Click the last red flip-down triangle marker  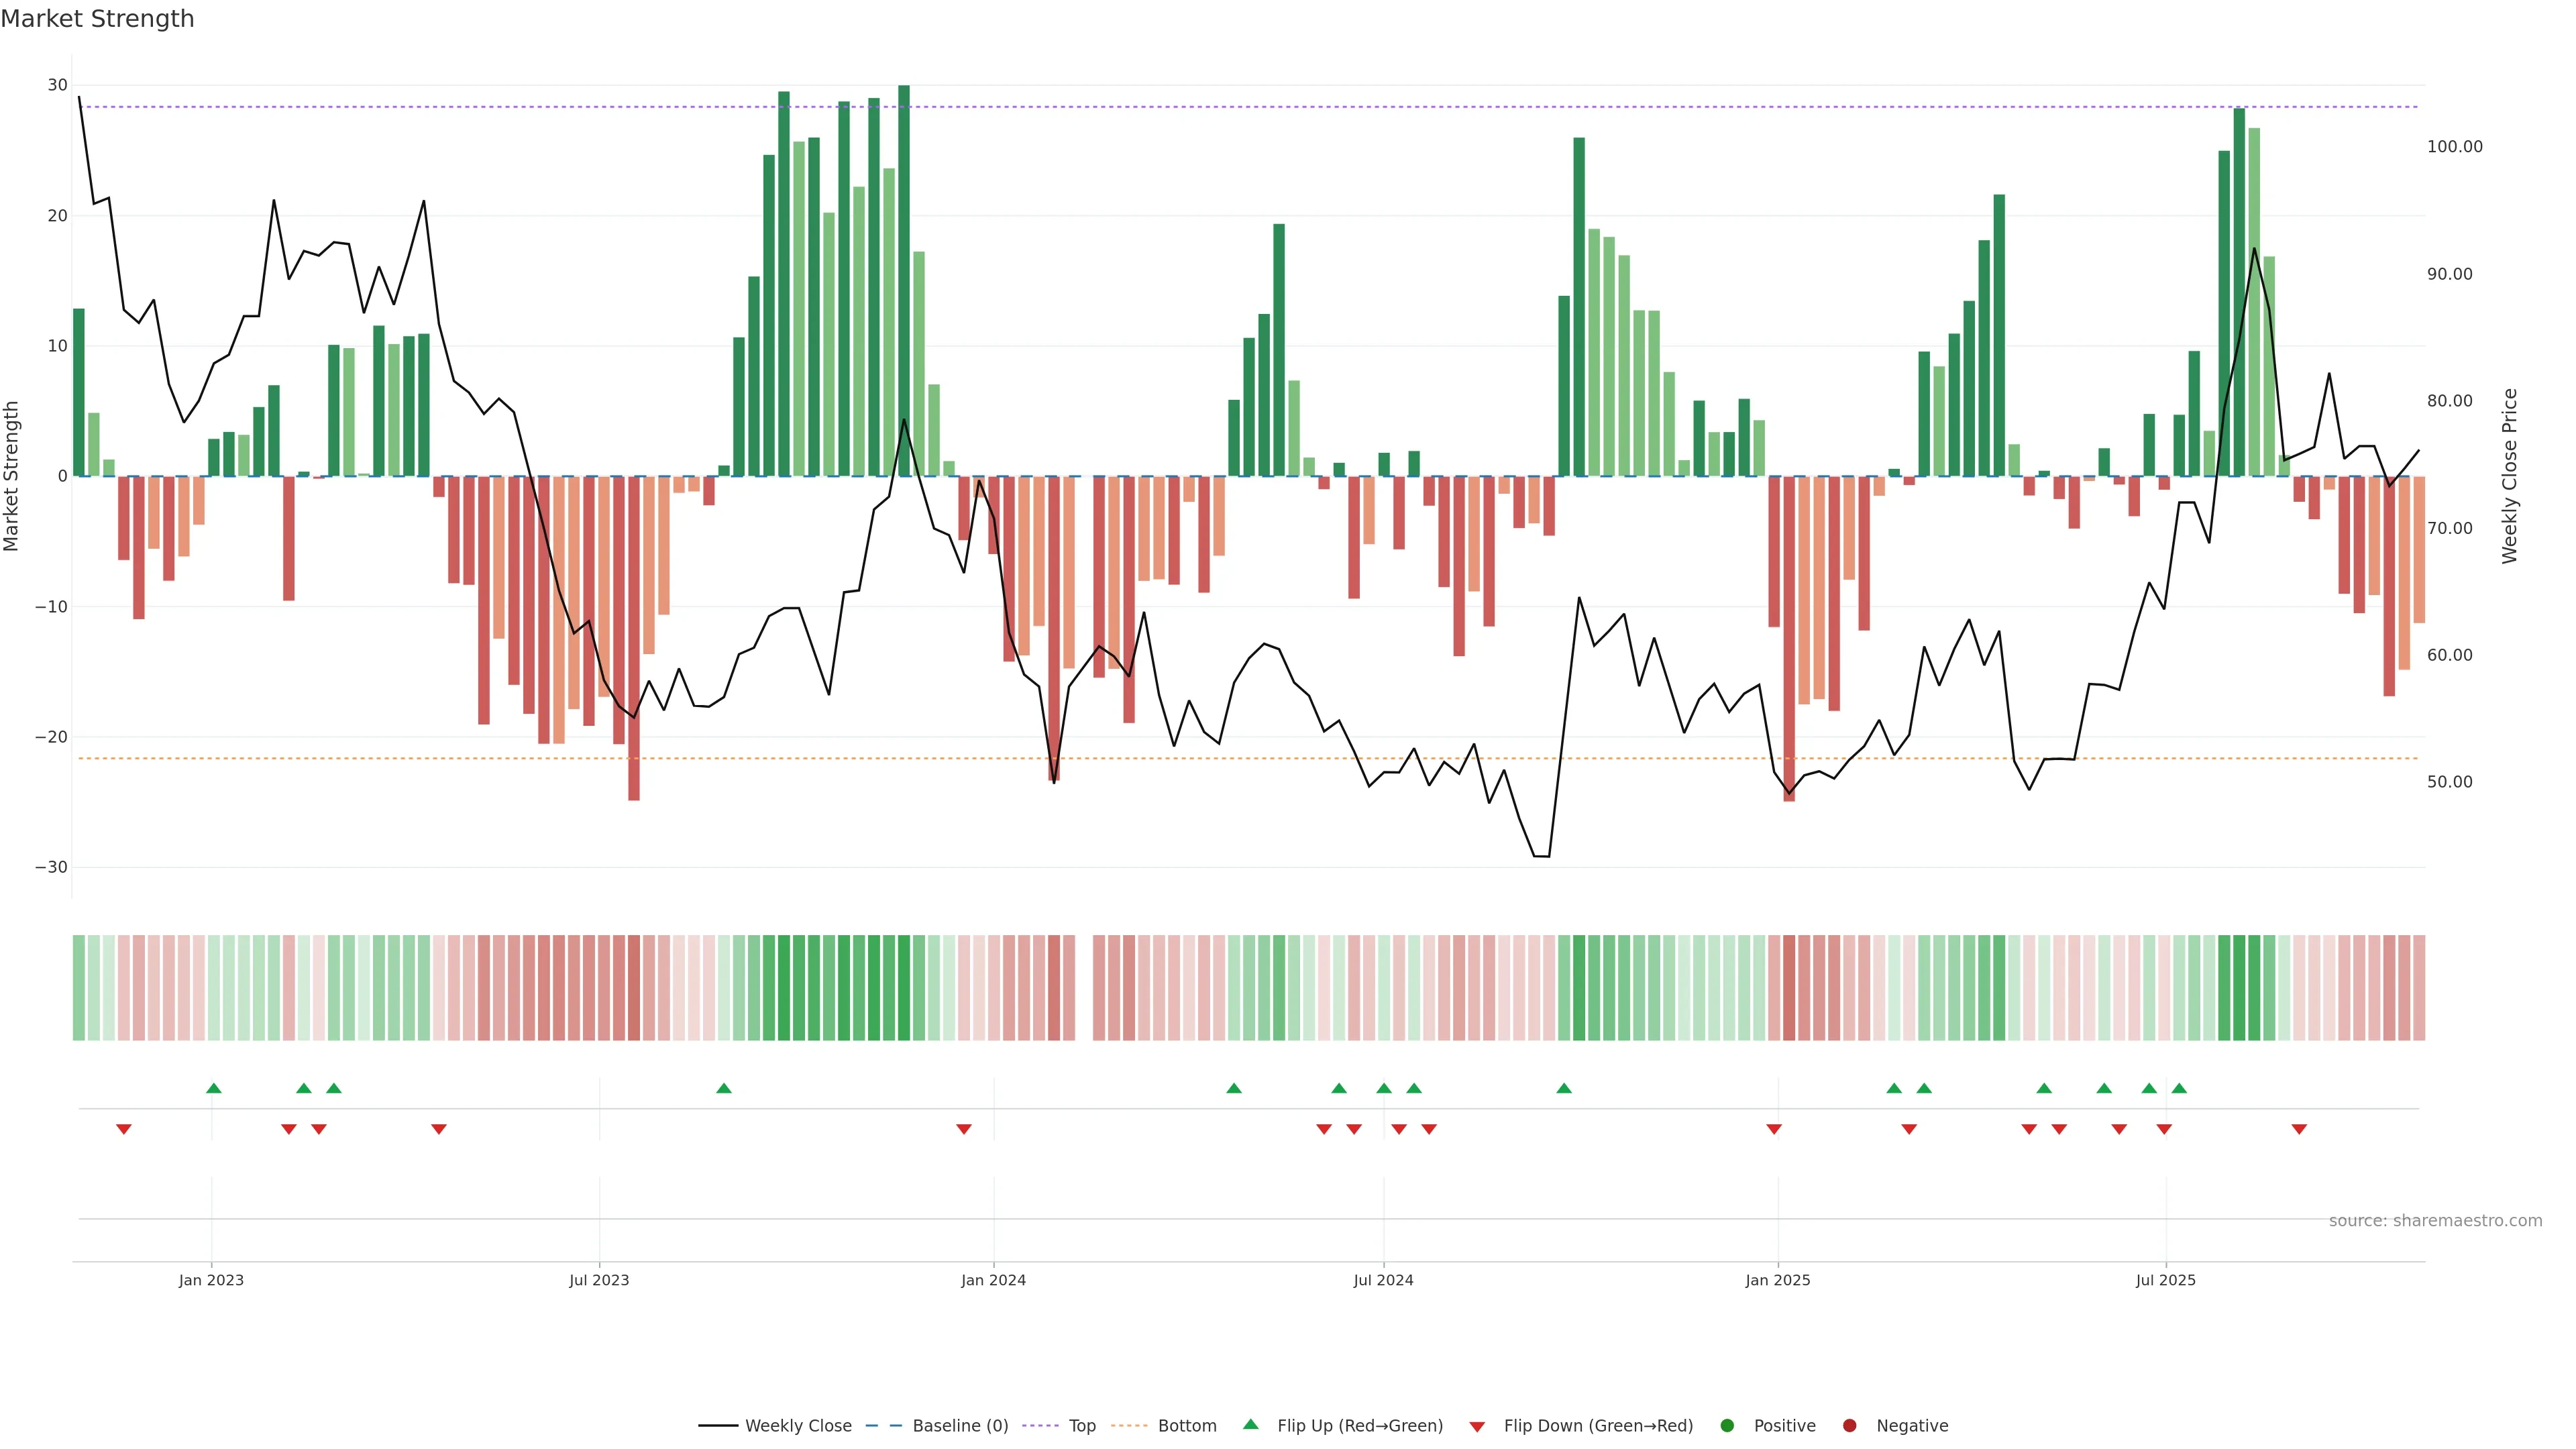click(x=2299, y=1129)
